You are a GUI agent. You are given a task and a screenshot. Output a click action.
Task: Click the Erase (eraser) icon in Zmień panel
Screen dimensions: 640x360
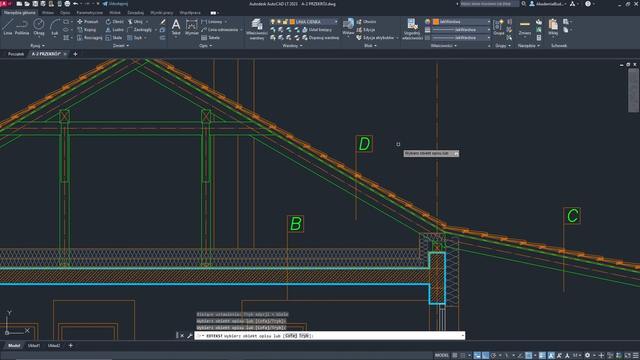click(x=163, y=22)
